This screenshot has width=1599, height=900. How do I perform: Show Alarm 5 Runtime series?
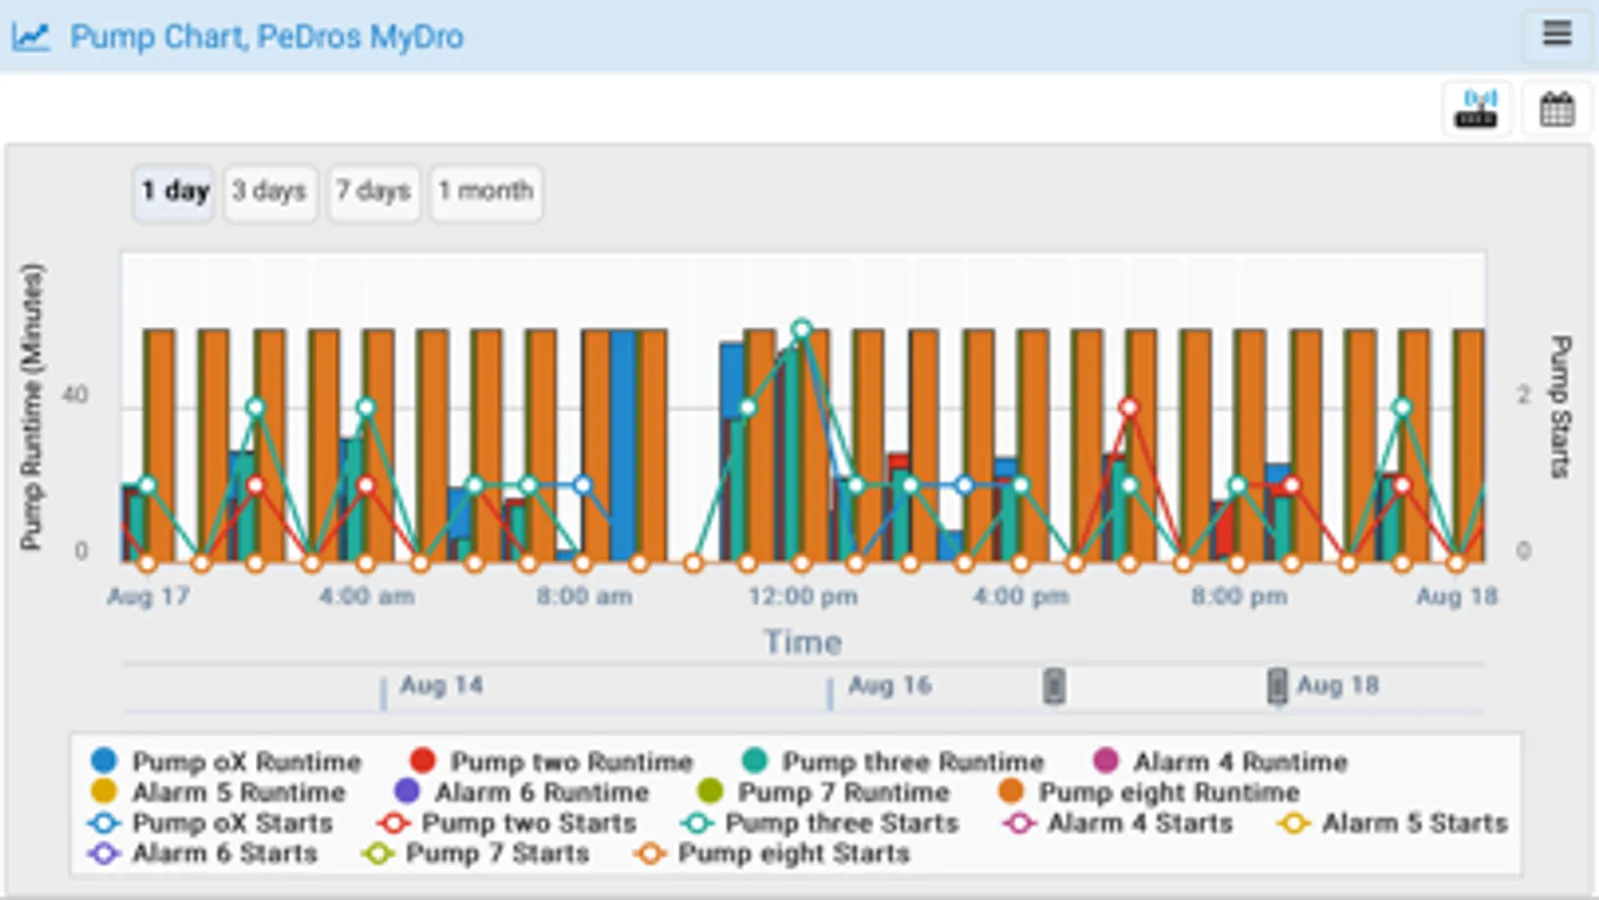click(x=217, y=792)
